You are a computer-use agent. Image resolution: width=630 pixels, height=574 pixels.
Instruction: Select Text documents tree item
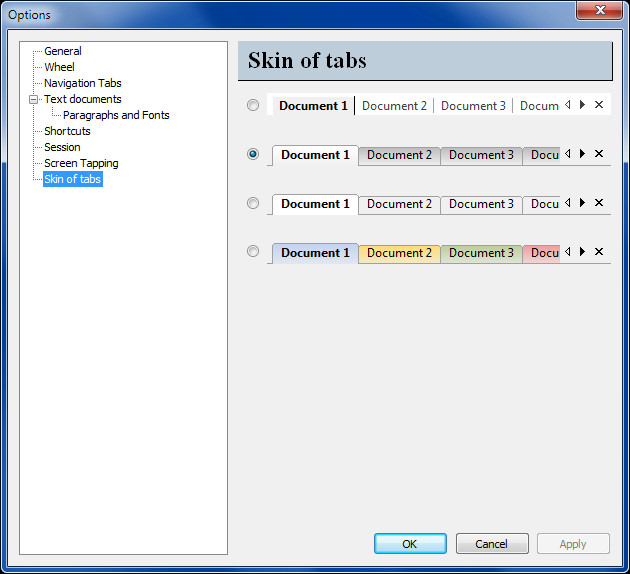(x=83, y=99)
